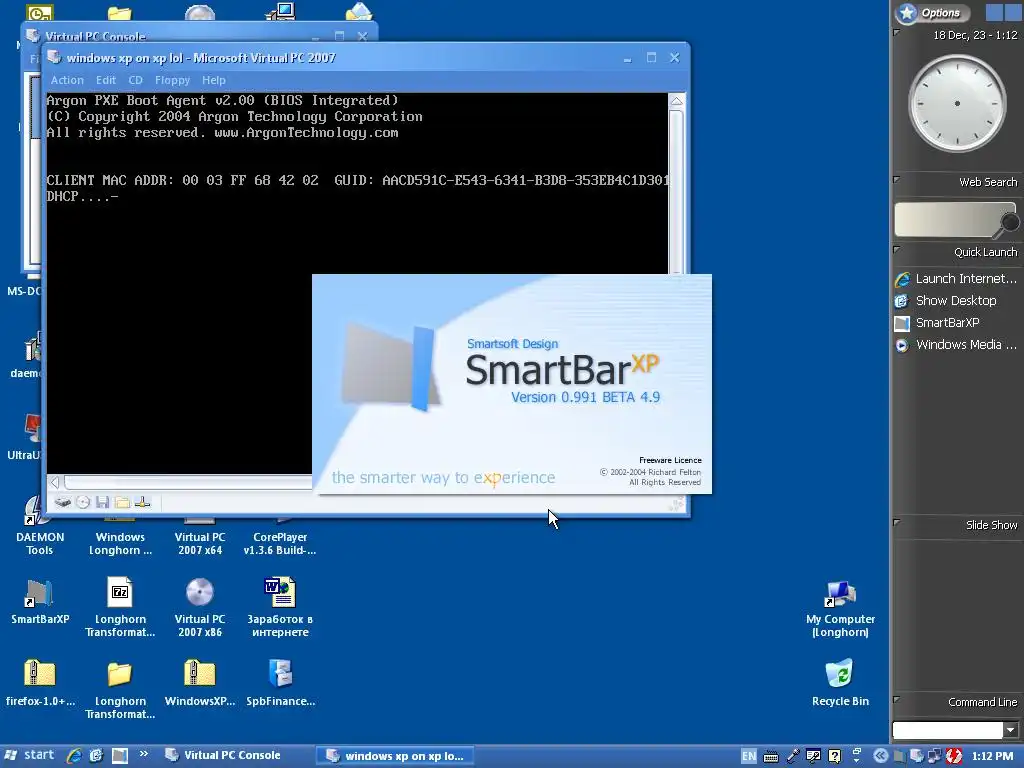Click the SmartBarXP splash screen
This screenshot has width=1024, height=768.
512,384
